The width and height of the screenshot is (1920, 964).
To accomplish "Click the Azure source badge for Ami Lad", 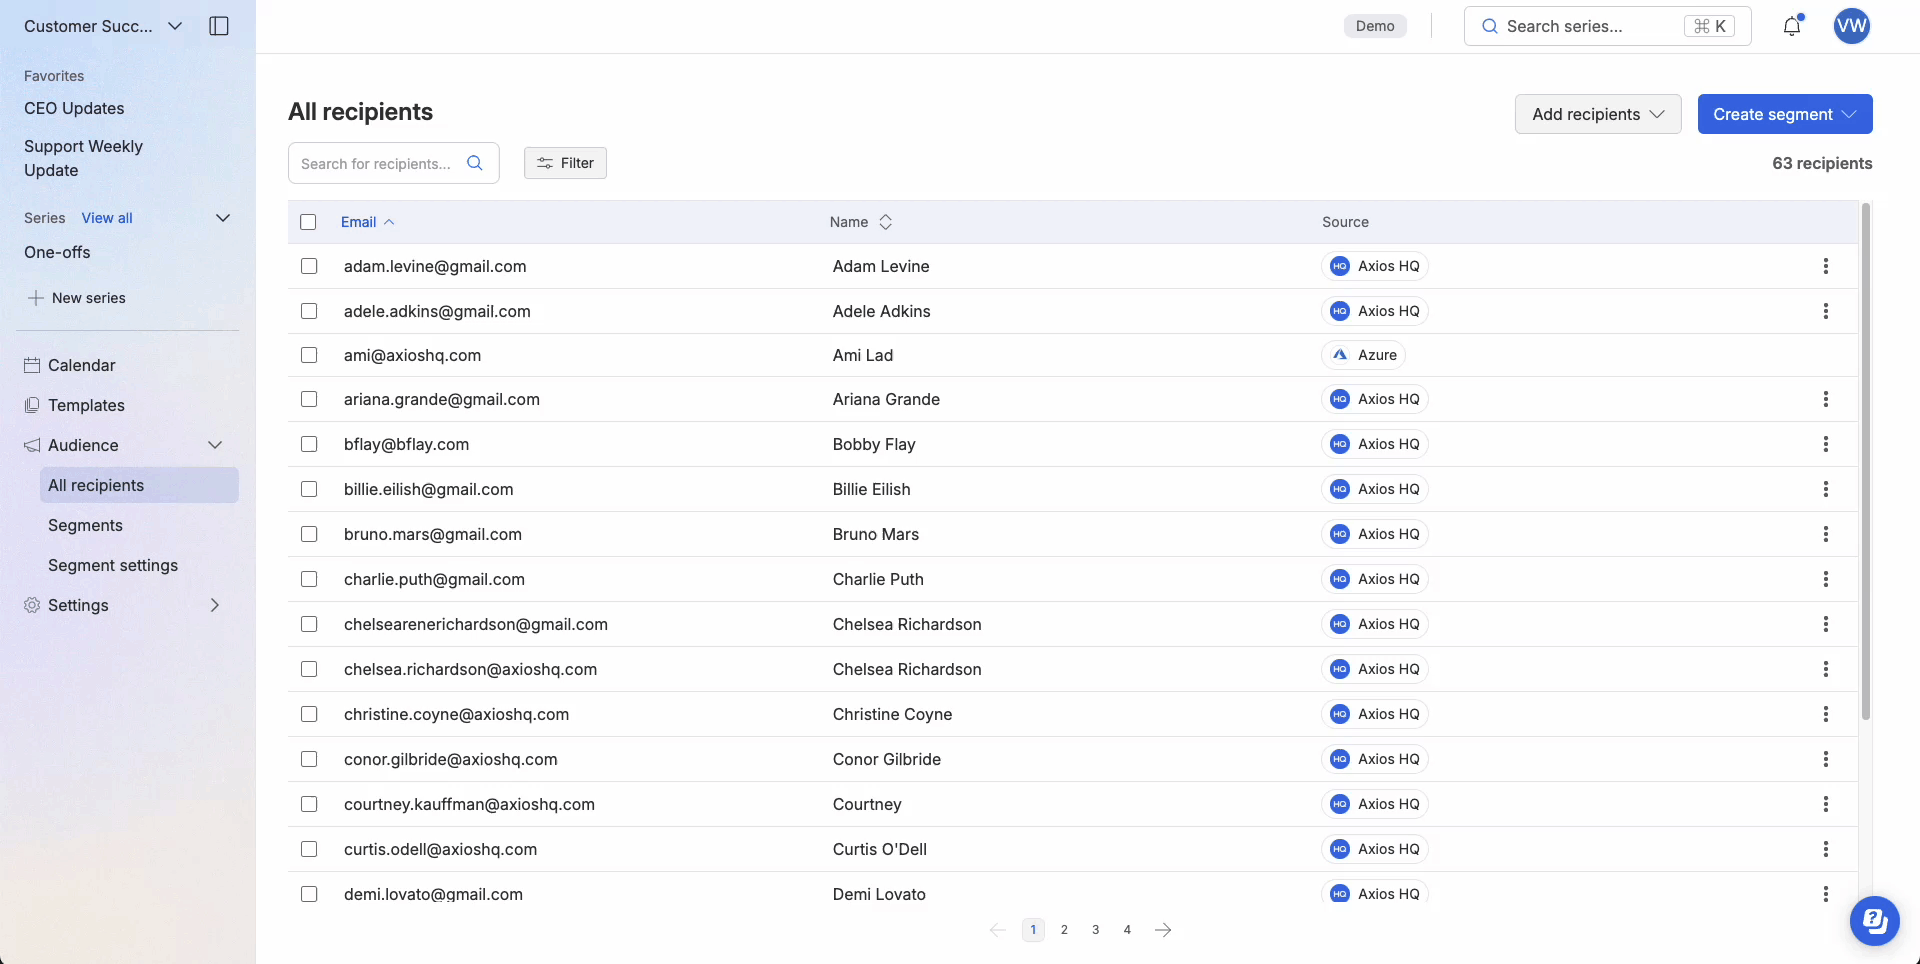I will pos(1364,355).
